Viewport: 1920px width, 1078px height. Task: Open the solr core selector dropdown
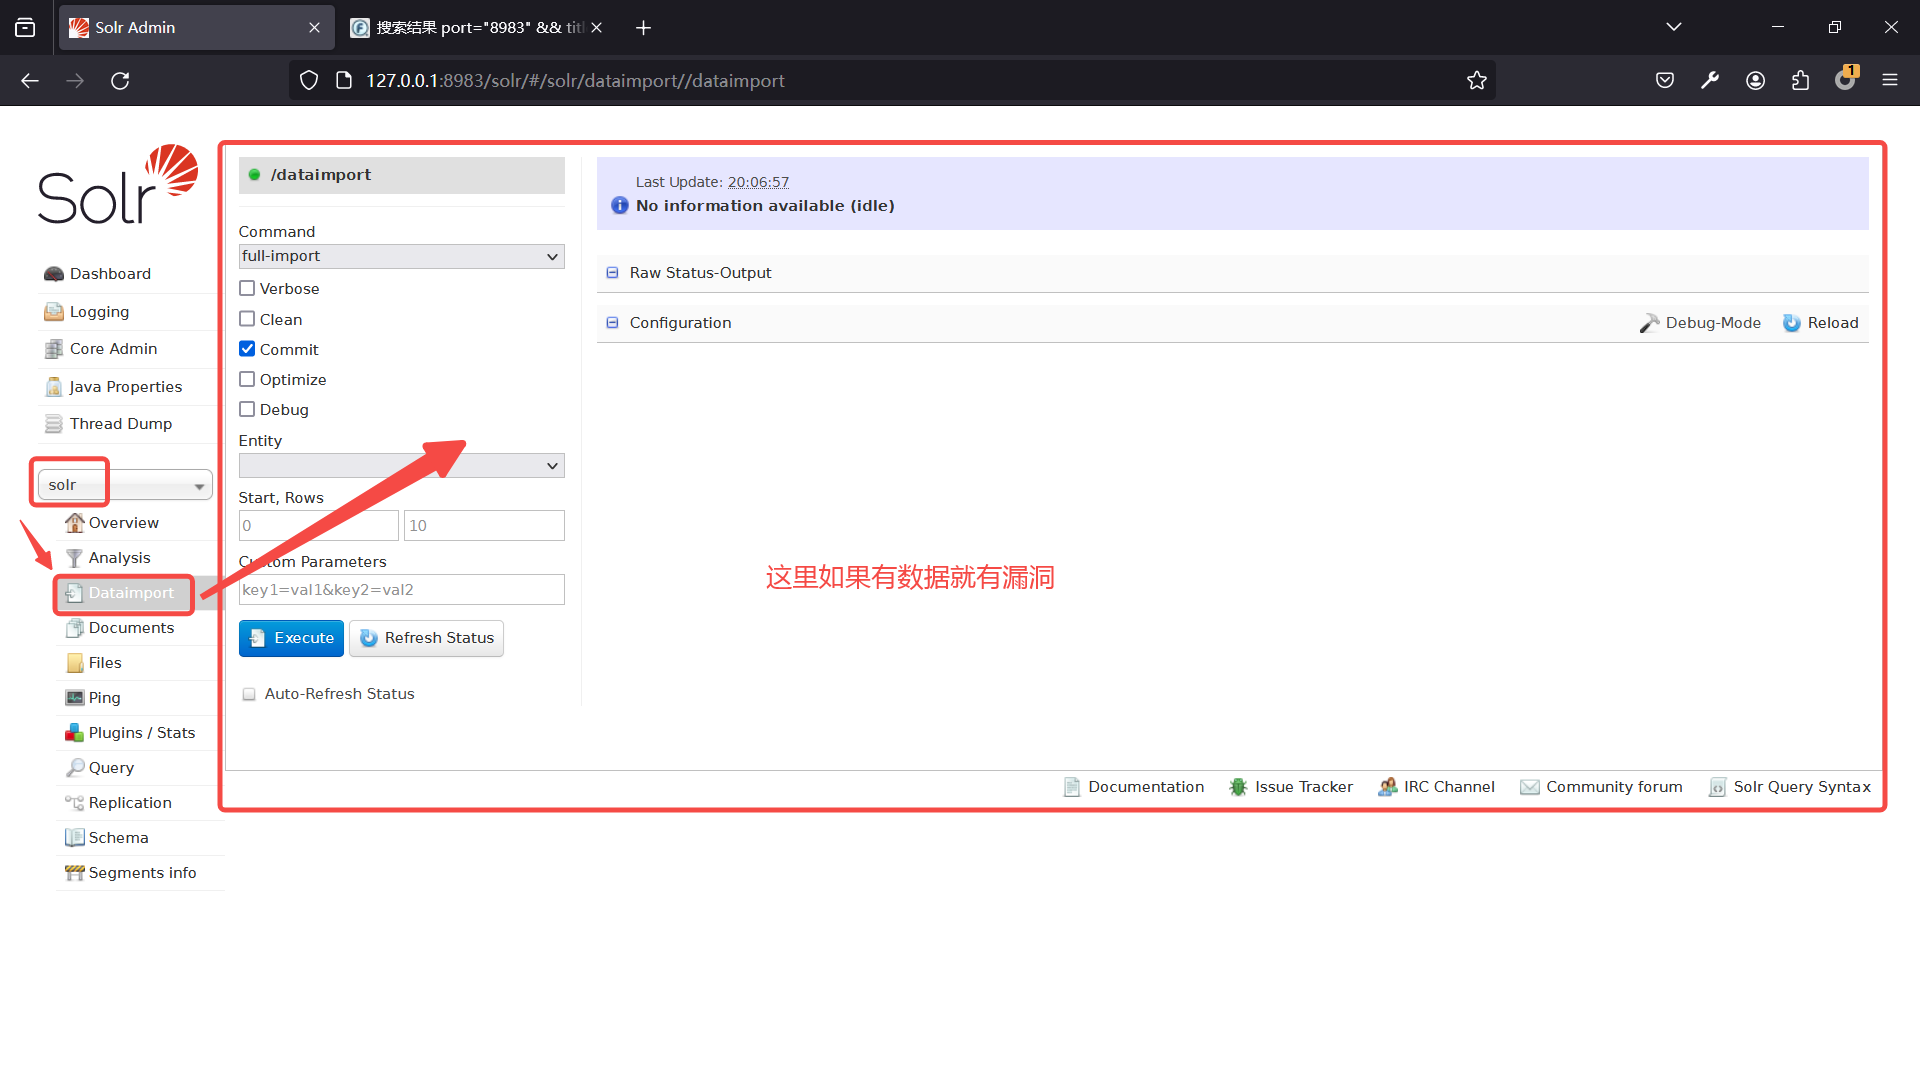pyautogui.click(x=125, y=485)
